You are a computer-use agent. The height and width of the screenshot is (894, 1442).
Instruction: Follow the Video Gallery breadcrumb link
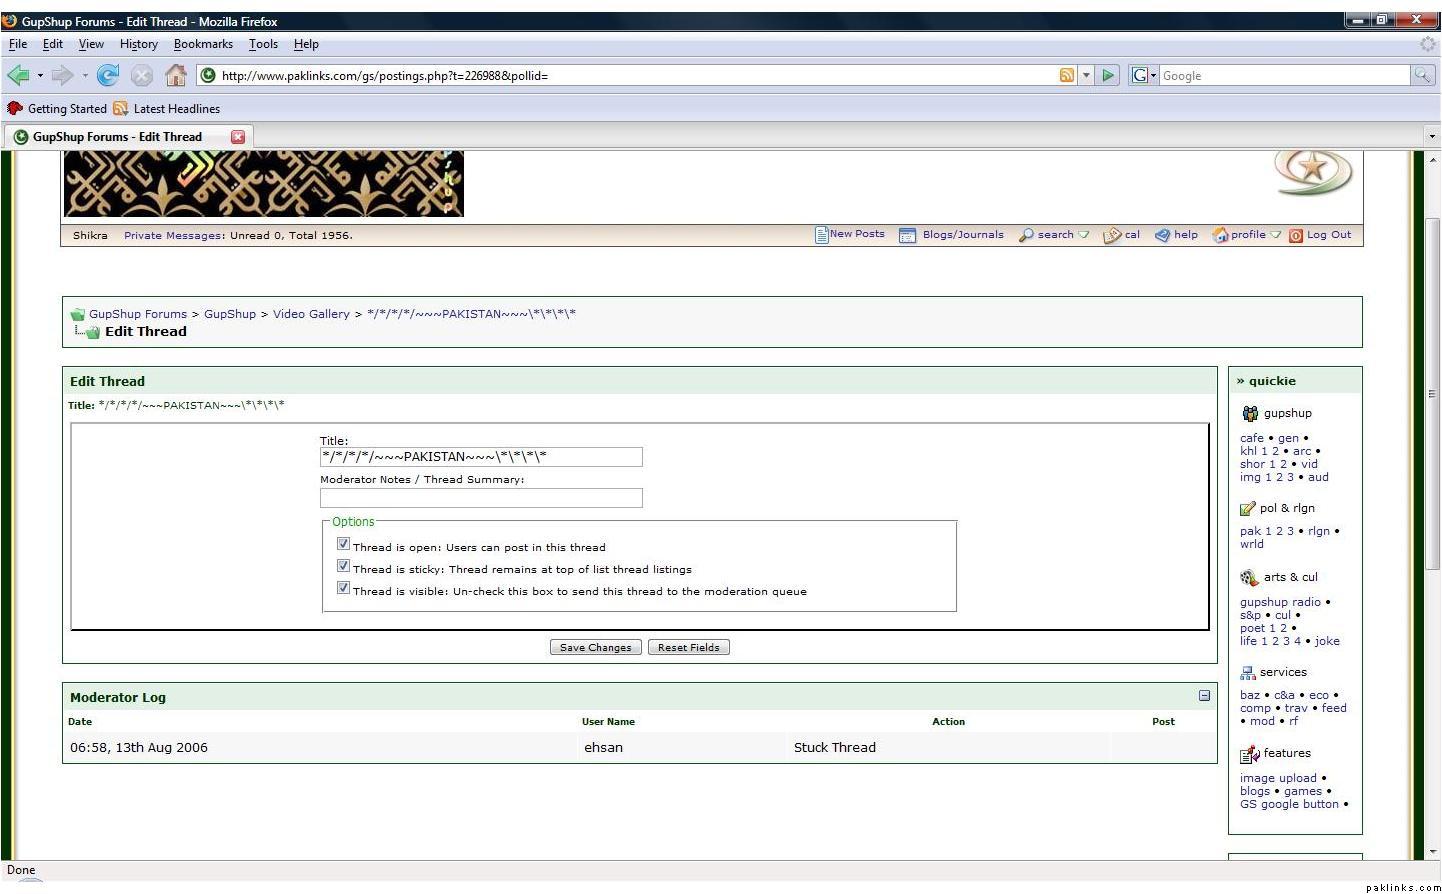[311, 314]
